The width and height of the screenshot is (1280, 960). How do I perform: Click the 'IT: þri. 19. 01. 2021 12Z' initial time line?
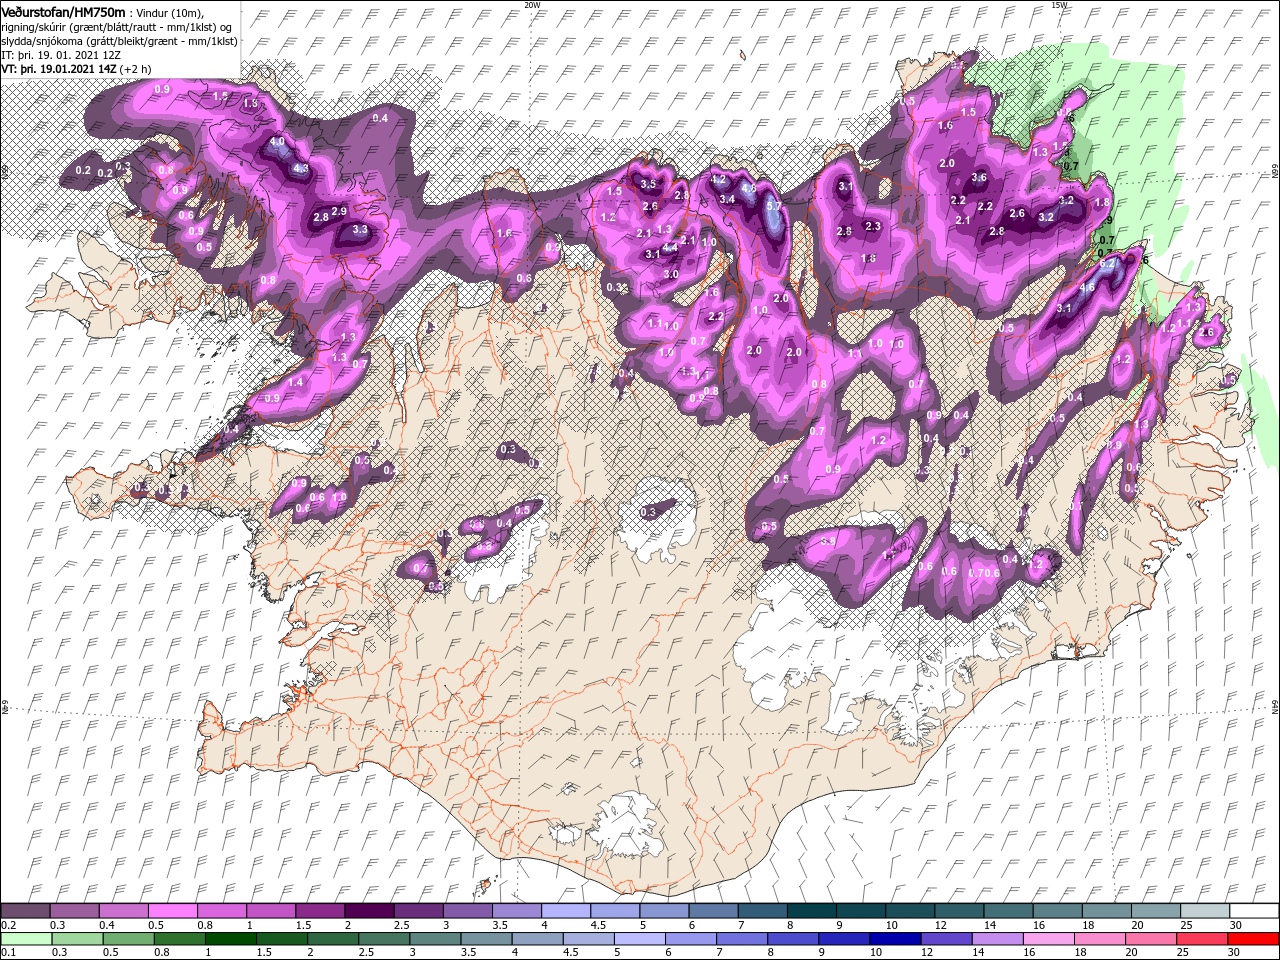(x=61, y=55)
